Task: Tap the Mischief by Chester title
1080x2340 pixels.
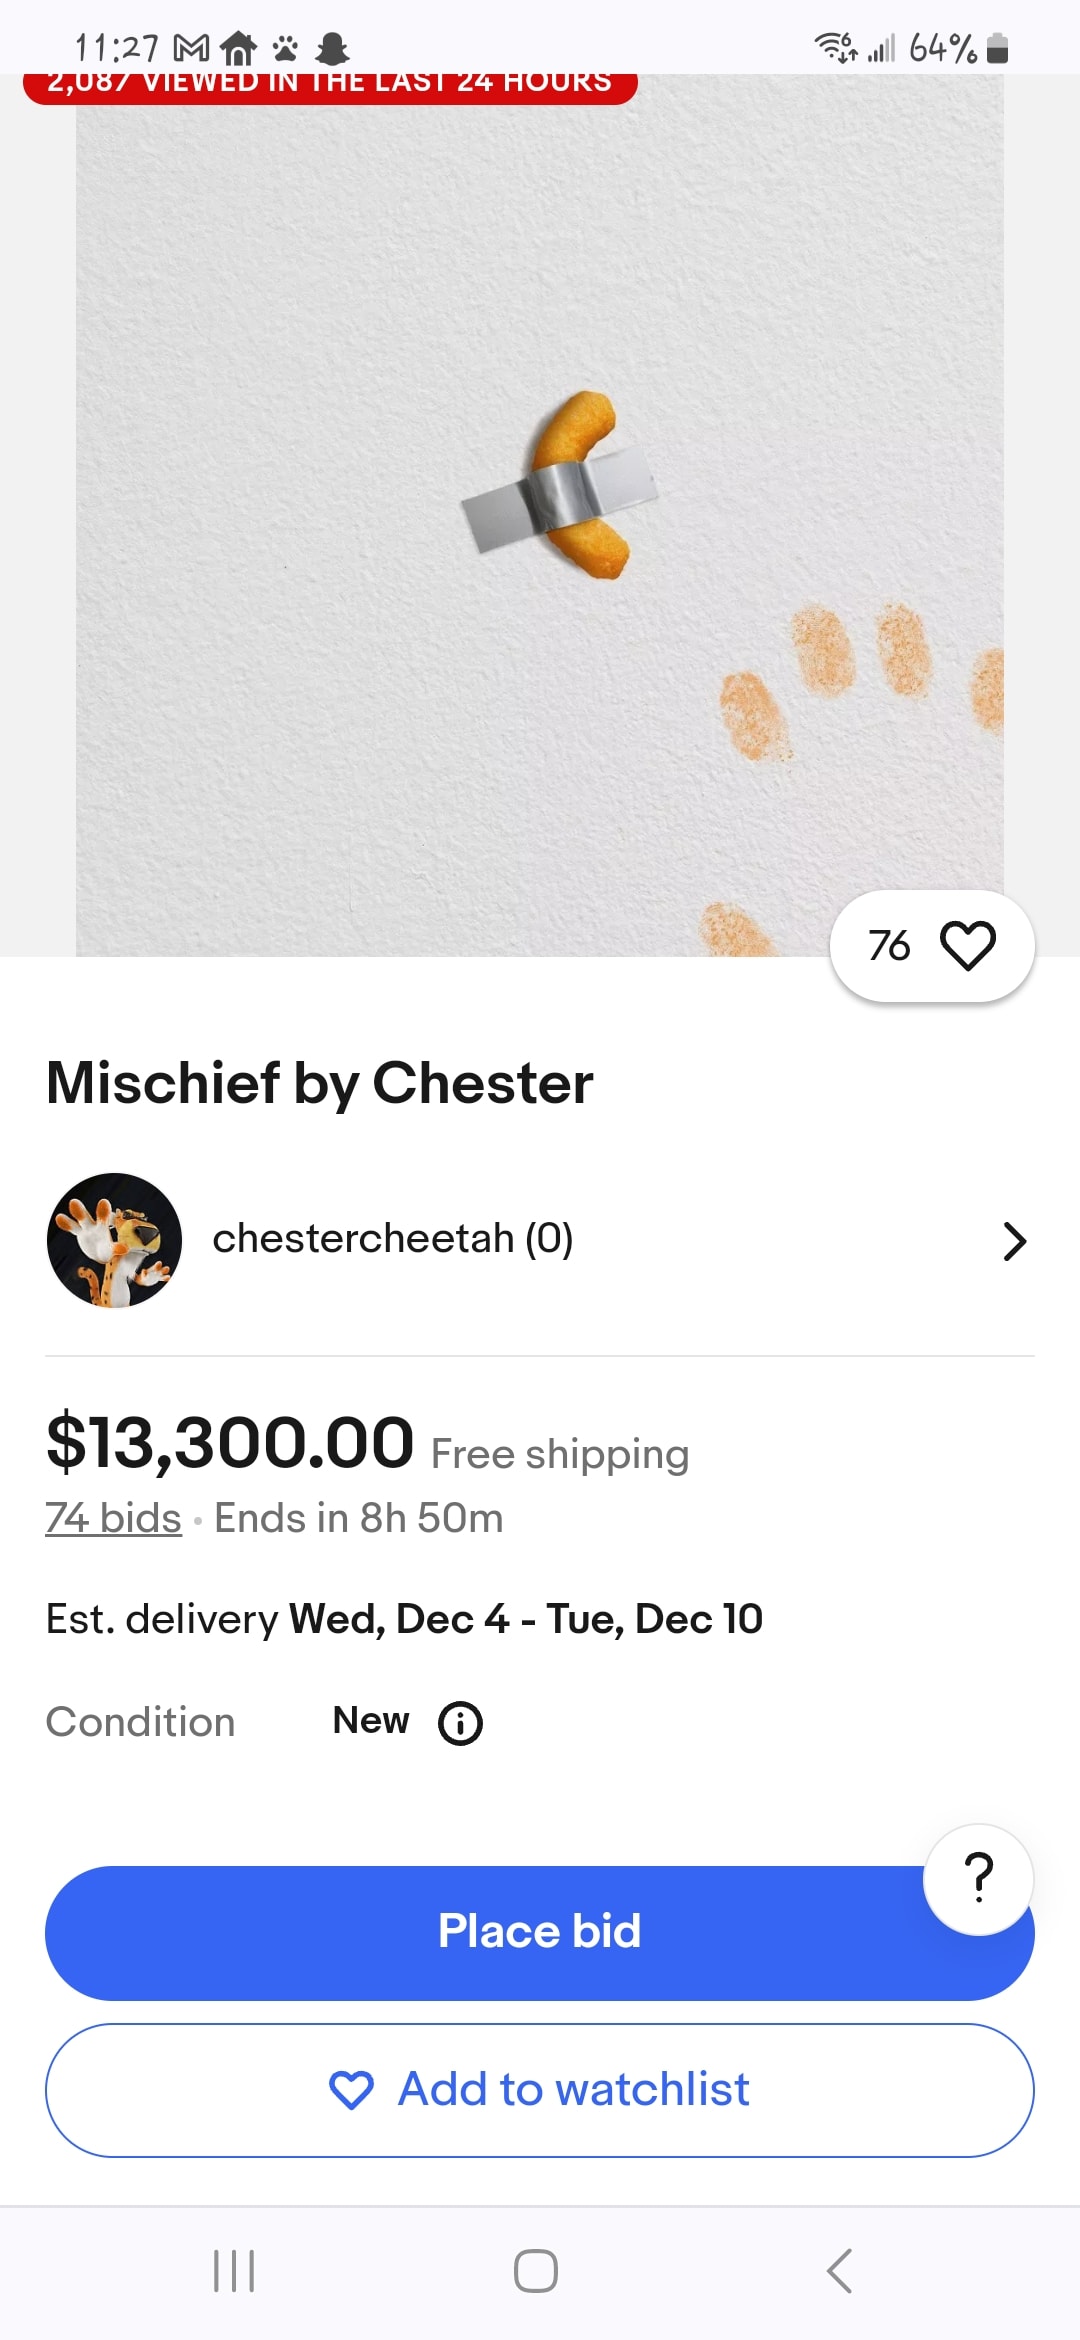Action: click(320, 1083)
